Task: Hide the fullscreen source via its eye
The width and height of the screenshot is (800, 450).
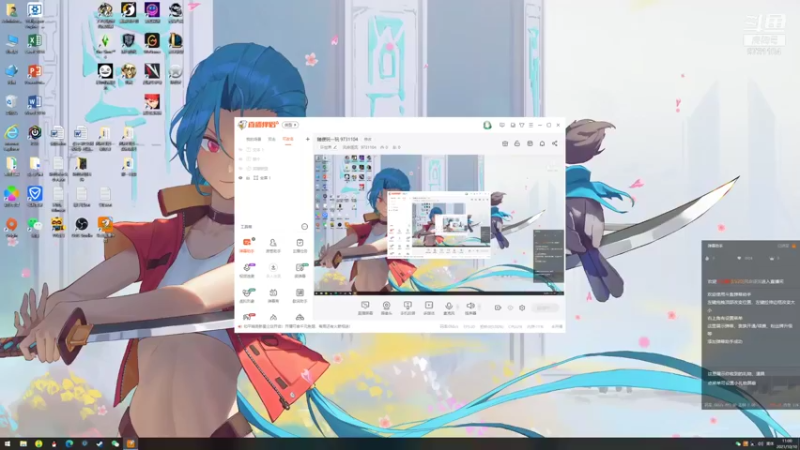Action: coord(240,178)
